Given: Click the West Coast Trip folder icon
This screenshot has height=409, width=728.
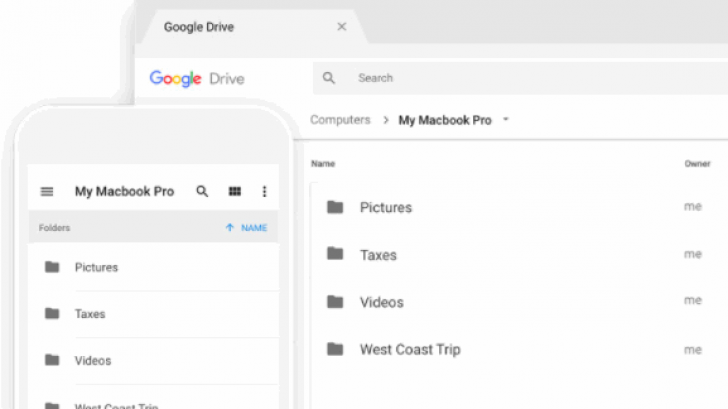Looking at the screenshot, I should [335, 349].
